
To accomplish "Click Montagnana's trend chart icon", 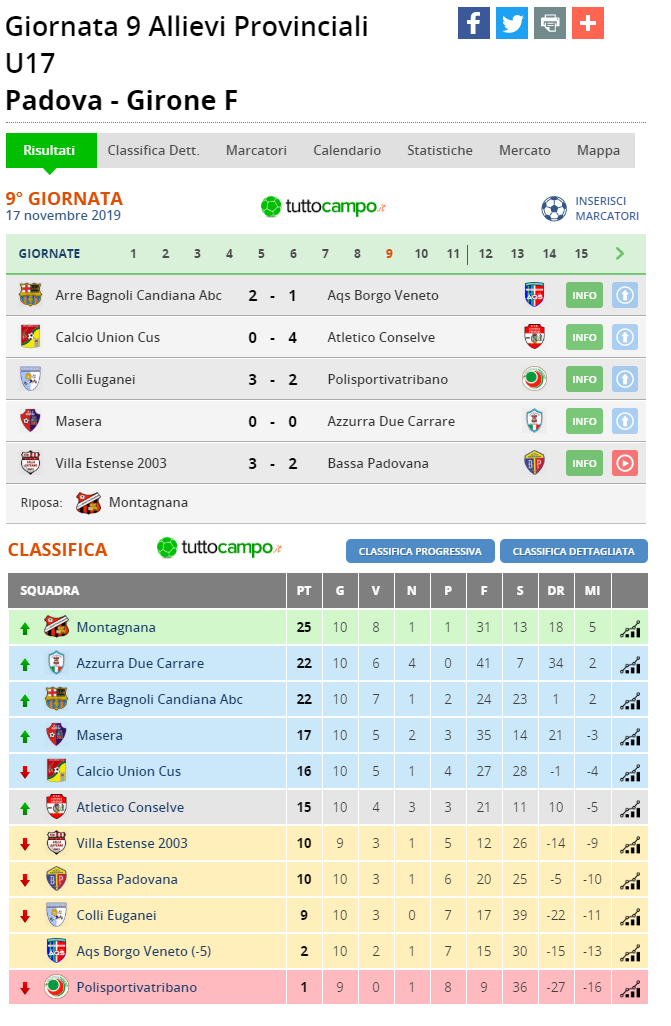I will [630, 628].
